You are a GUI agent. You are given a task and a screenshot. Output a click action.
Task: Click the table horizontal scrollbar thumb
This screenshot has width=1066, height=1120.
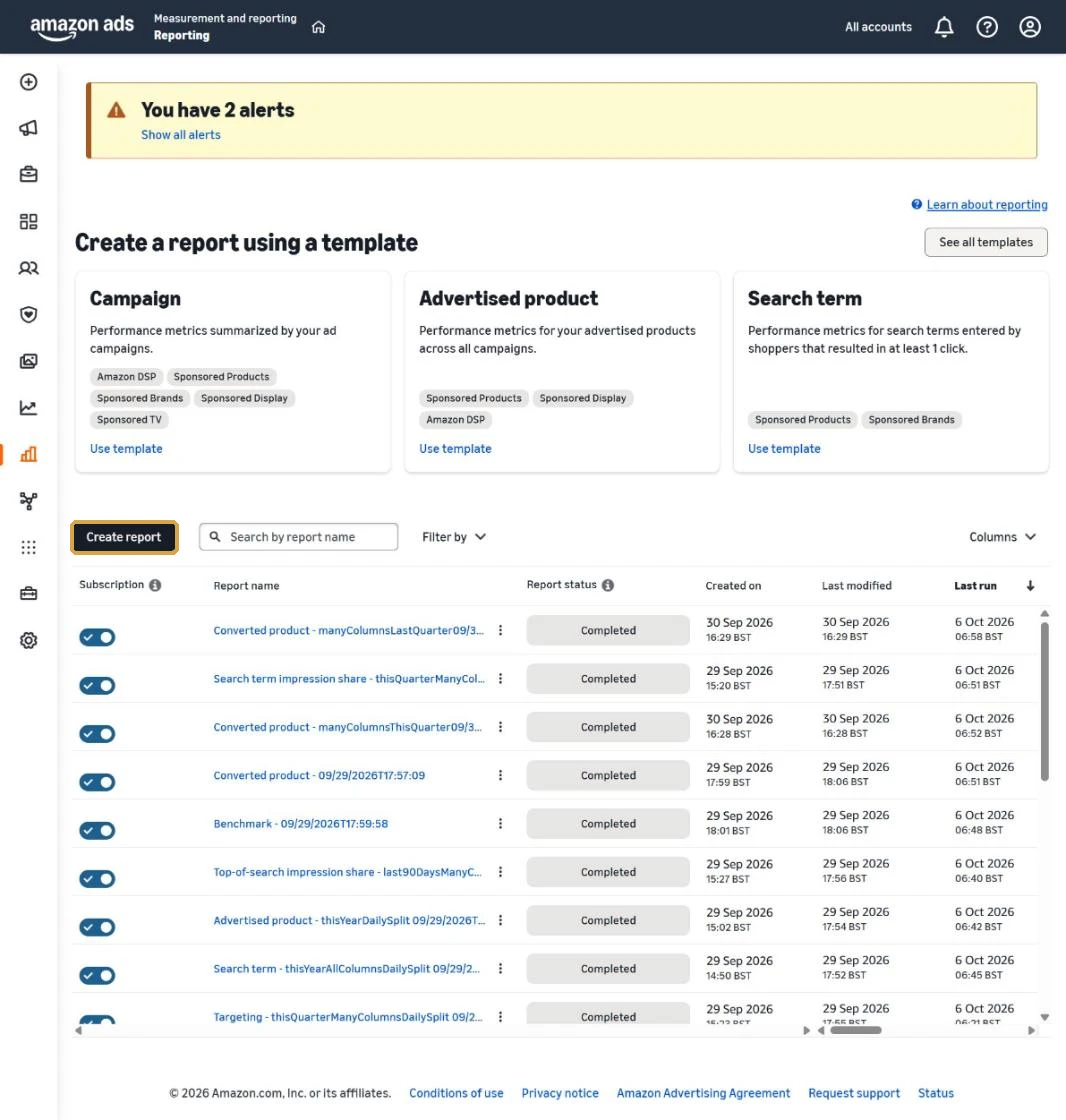click(x=856, y=1030)
